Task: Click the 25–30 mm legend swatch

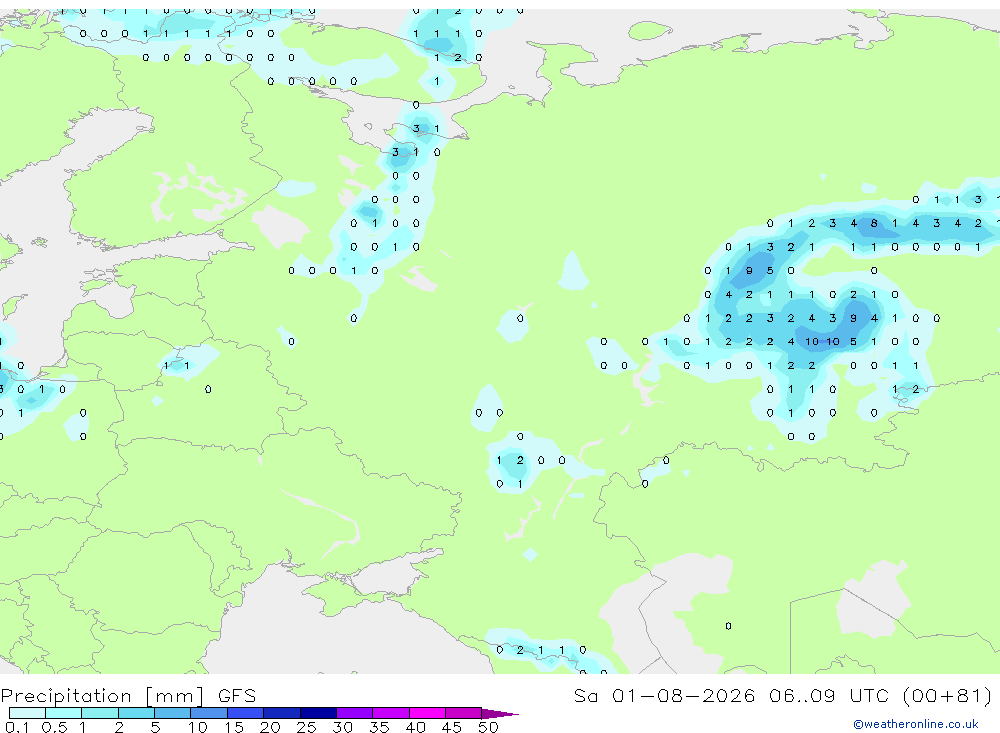Action: [x=318, y=713]
